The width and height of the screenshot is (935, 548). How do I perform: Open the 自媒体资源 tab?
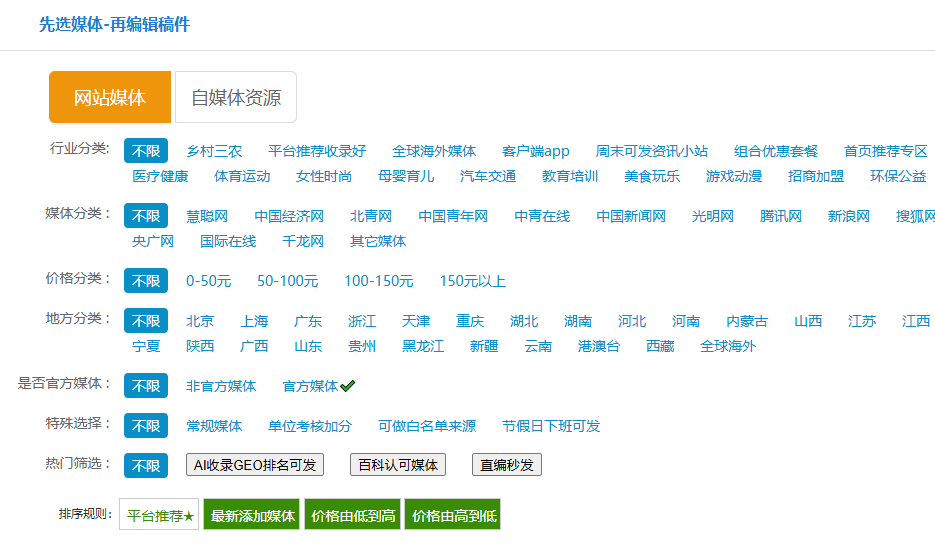tap(236, 97)
